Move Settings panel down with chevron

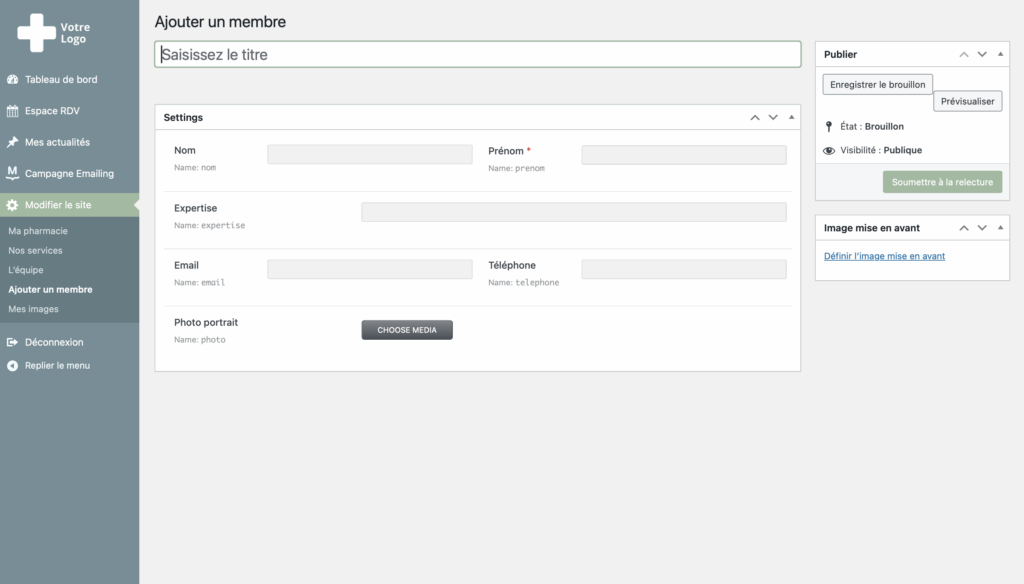(773, 118)
